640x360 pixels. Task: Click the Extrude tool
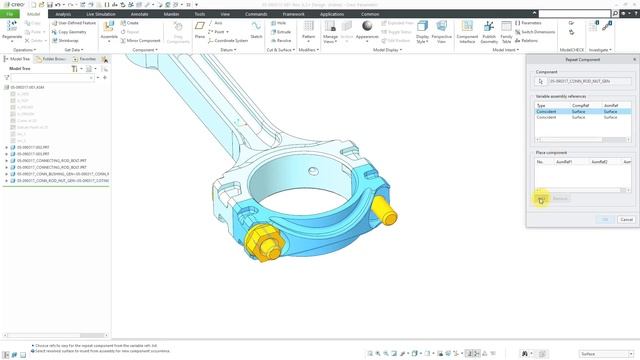281,32
